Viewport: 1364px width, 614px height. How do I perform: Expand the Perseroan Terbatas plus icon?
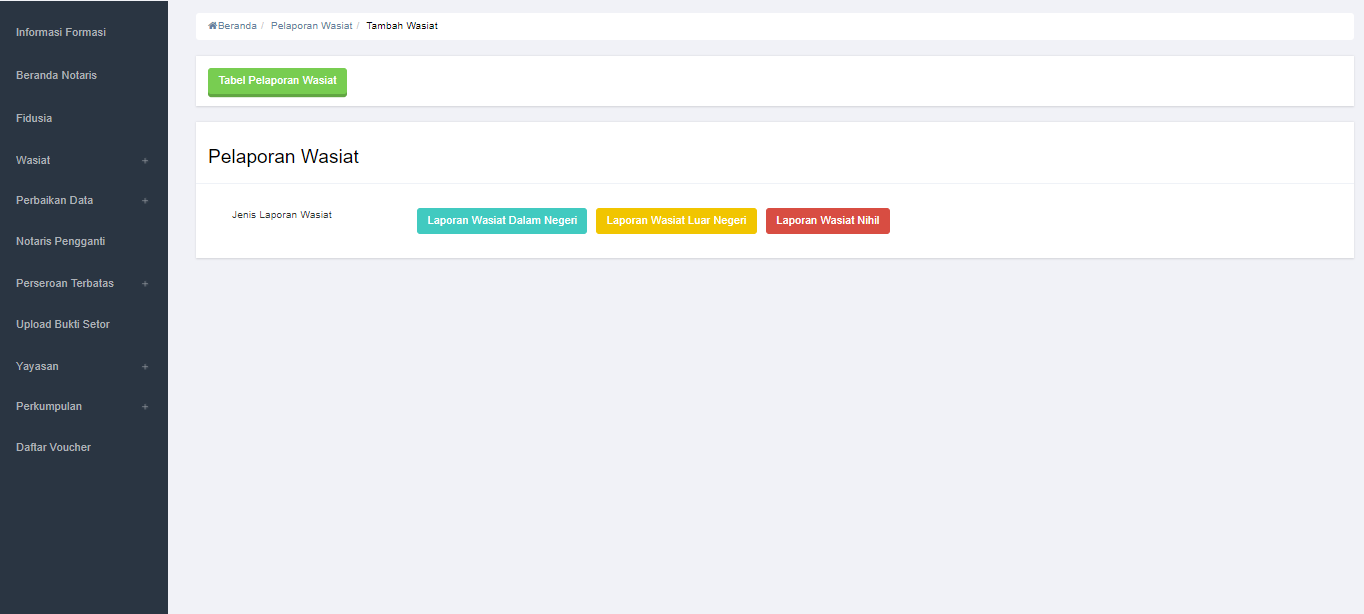coord(145,284)
